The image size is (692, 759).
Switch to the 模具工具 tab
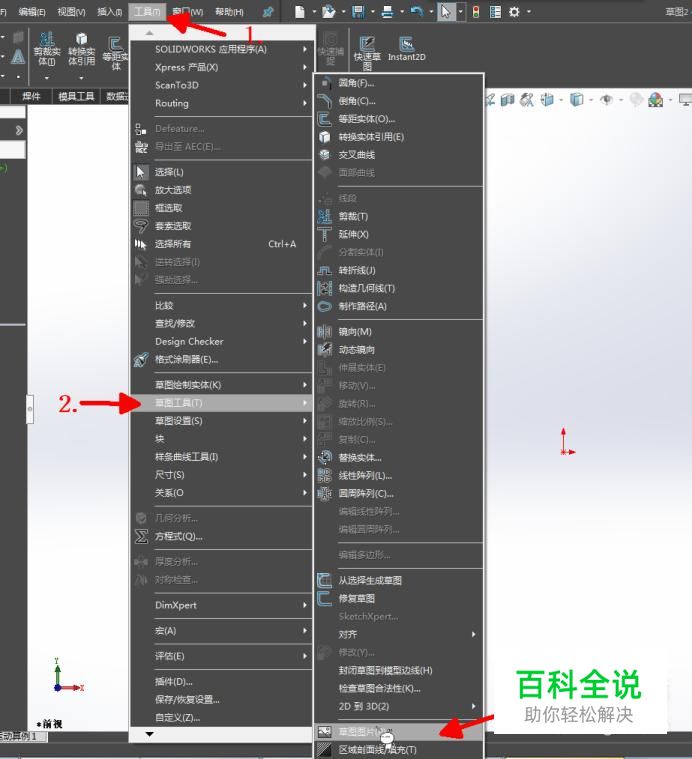tap(76, 96)
